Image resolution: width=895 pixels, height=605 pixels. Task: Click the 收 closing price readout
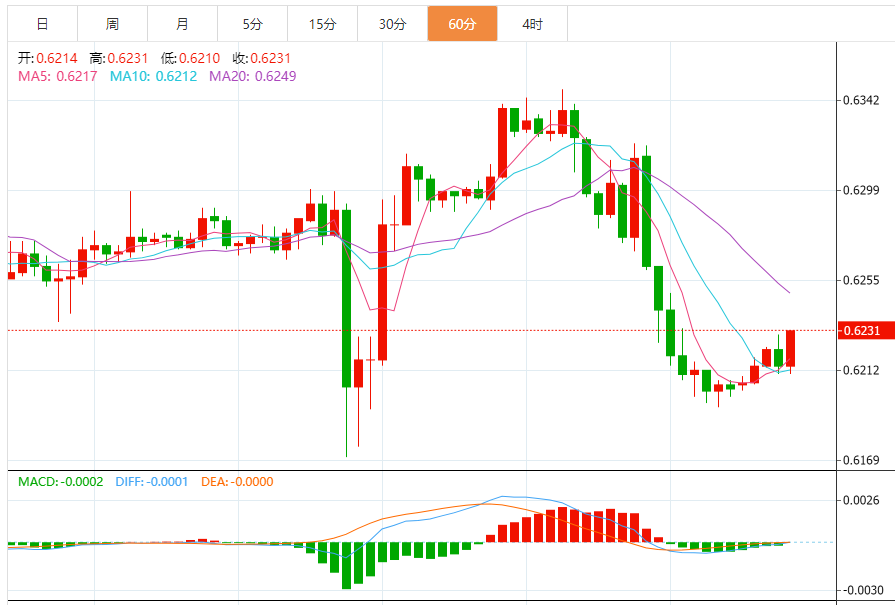(261, 58)
